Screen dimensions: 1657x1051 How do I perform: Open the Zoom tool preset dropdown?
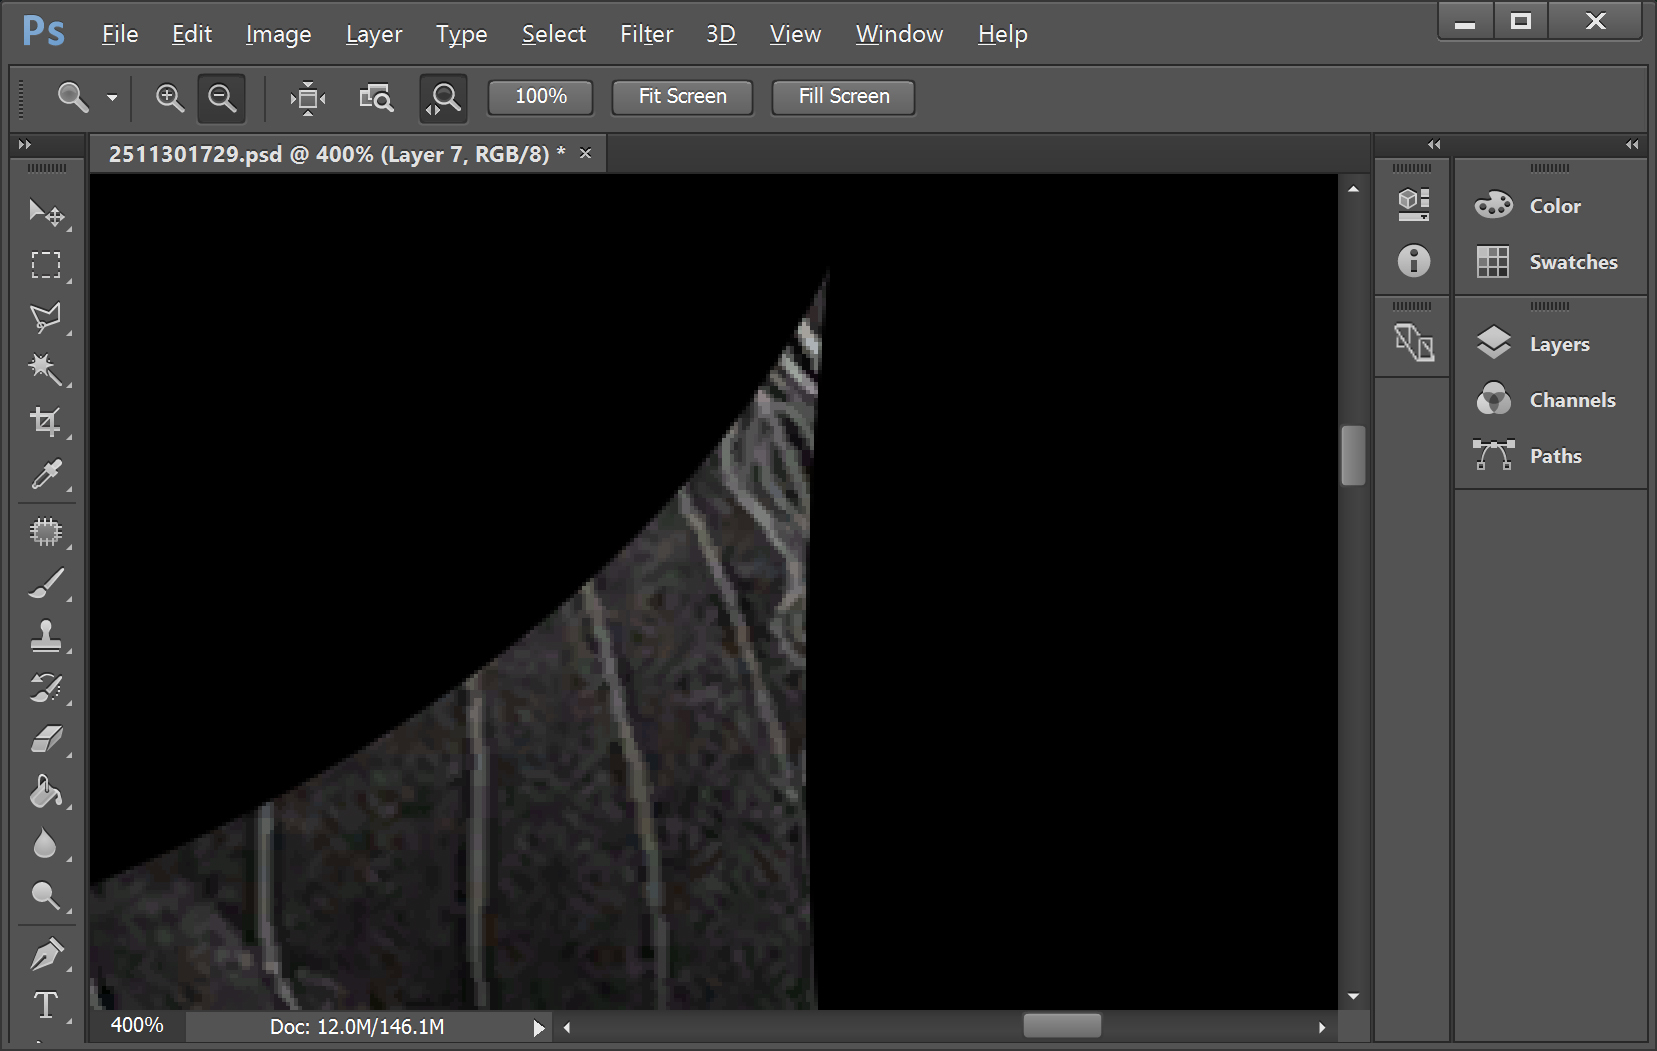112,98
